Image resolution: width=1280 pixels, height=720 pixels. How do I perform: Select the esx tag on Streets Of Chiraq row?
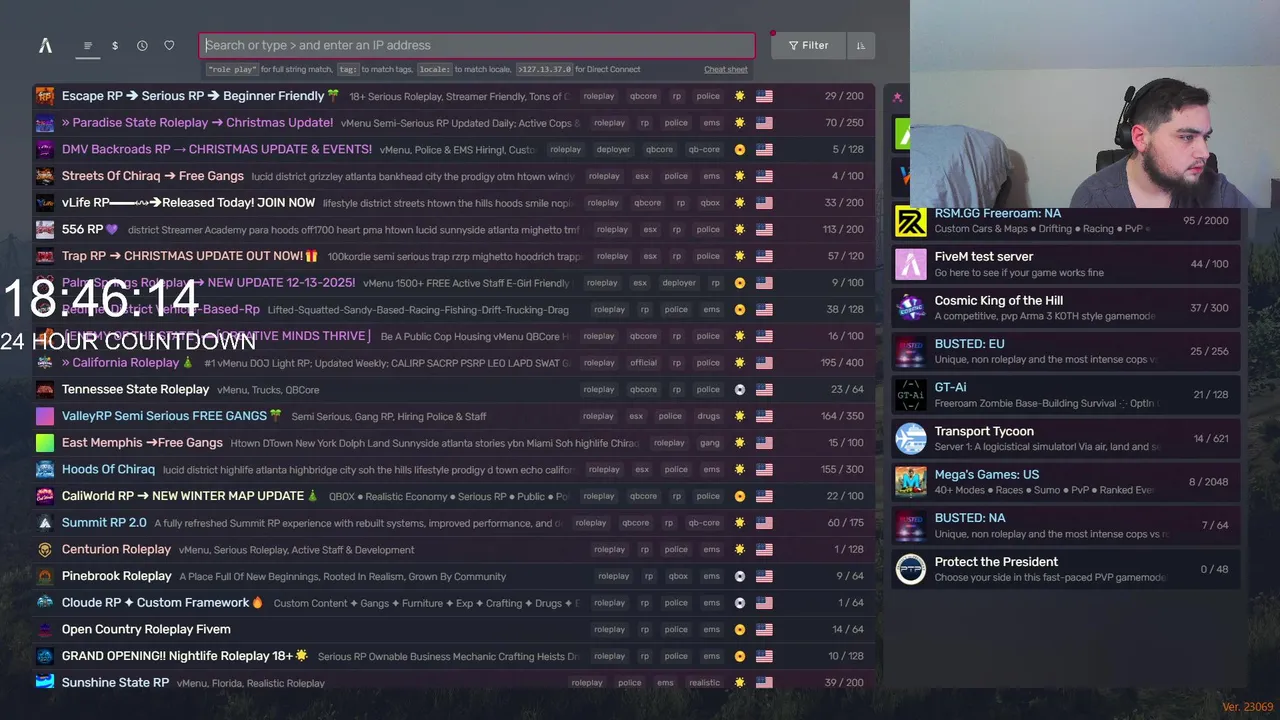[x=643, y=176]
